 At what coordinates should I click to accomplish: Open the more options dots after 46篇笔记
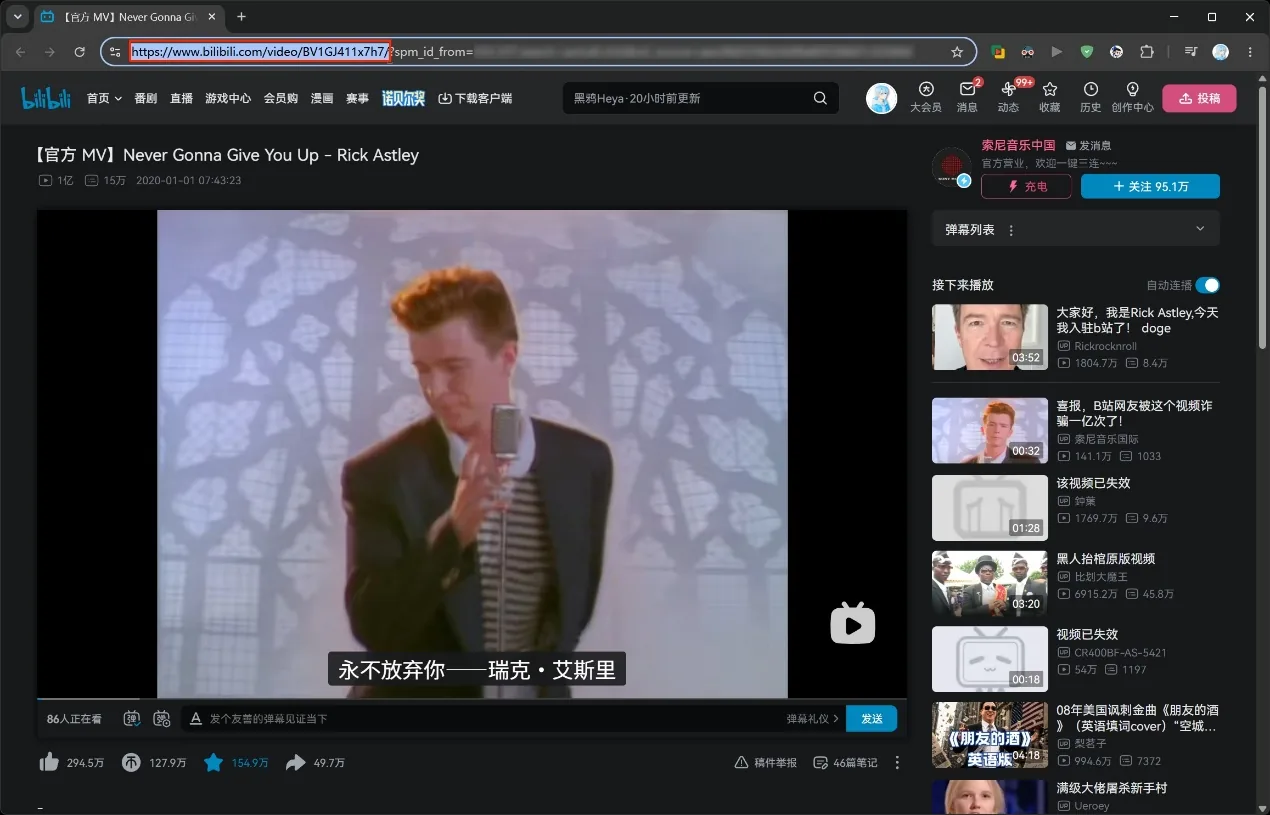click(897, 763)
